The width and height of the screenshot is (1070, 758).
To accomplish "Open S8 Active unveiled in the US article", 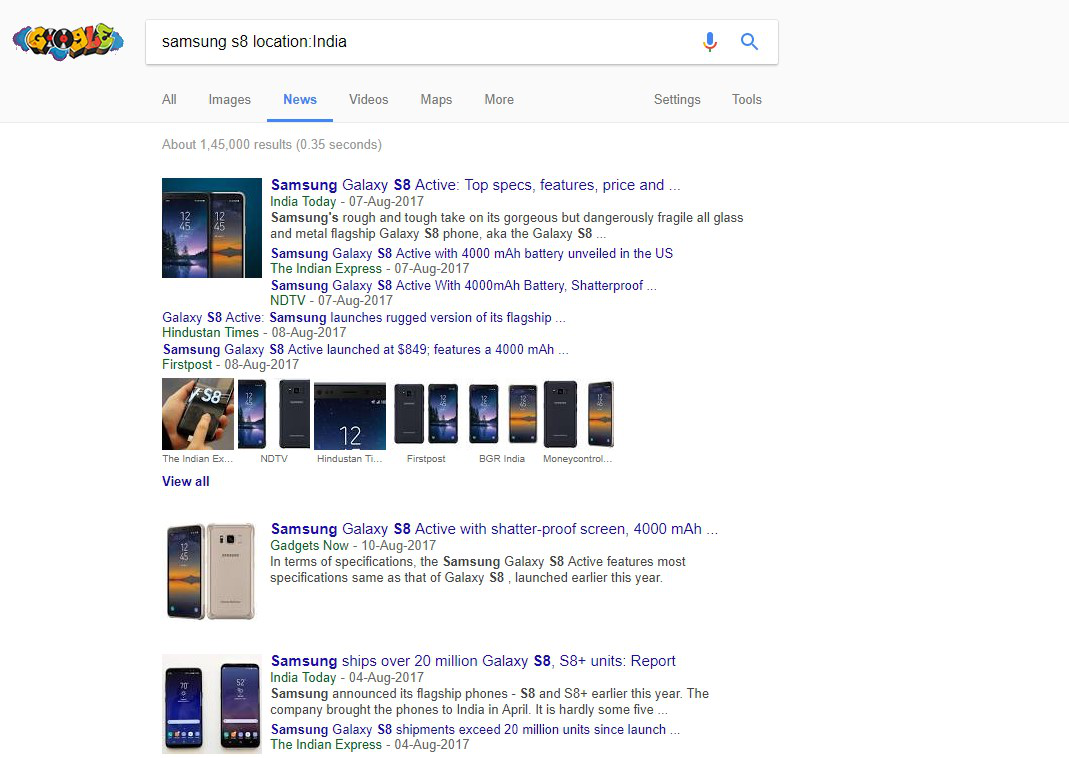I will pos(472,253).
